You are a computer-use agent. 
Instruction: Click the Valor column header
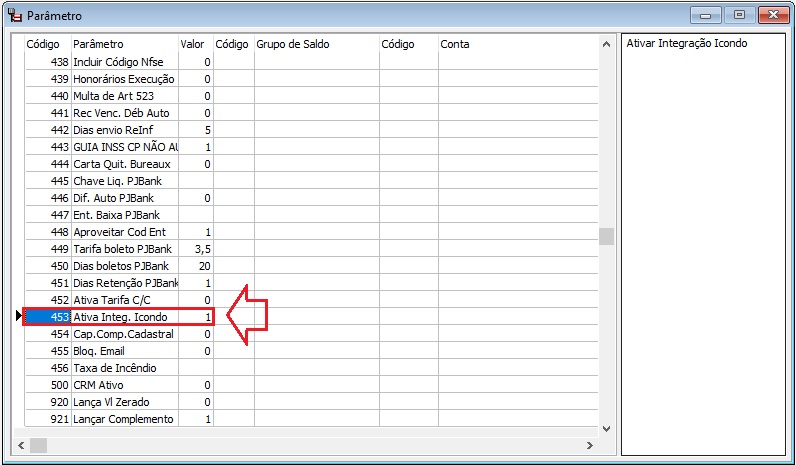[x=195, y=45]
